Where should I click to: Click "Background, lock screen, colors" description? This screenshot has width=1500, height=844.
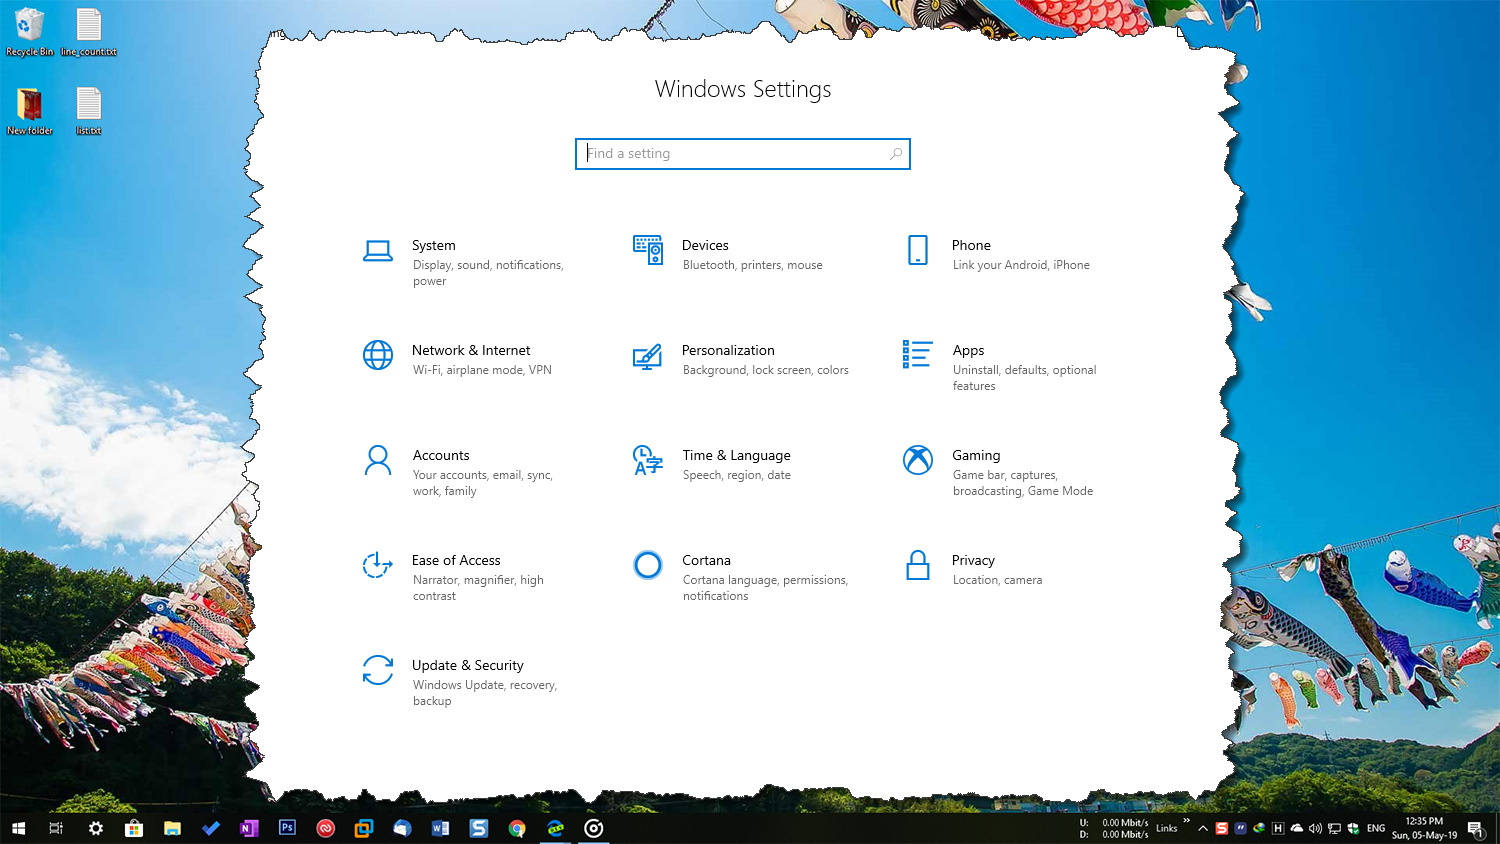click(x=766, y=370)
